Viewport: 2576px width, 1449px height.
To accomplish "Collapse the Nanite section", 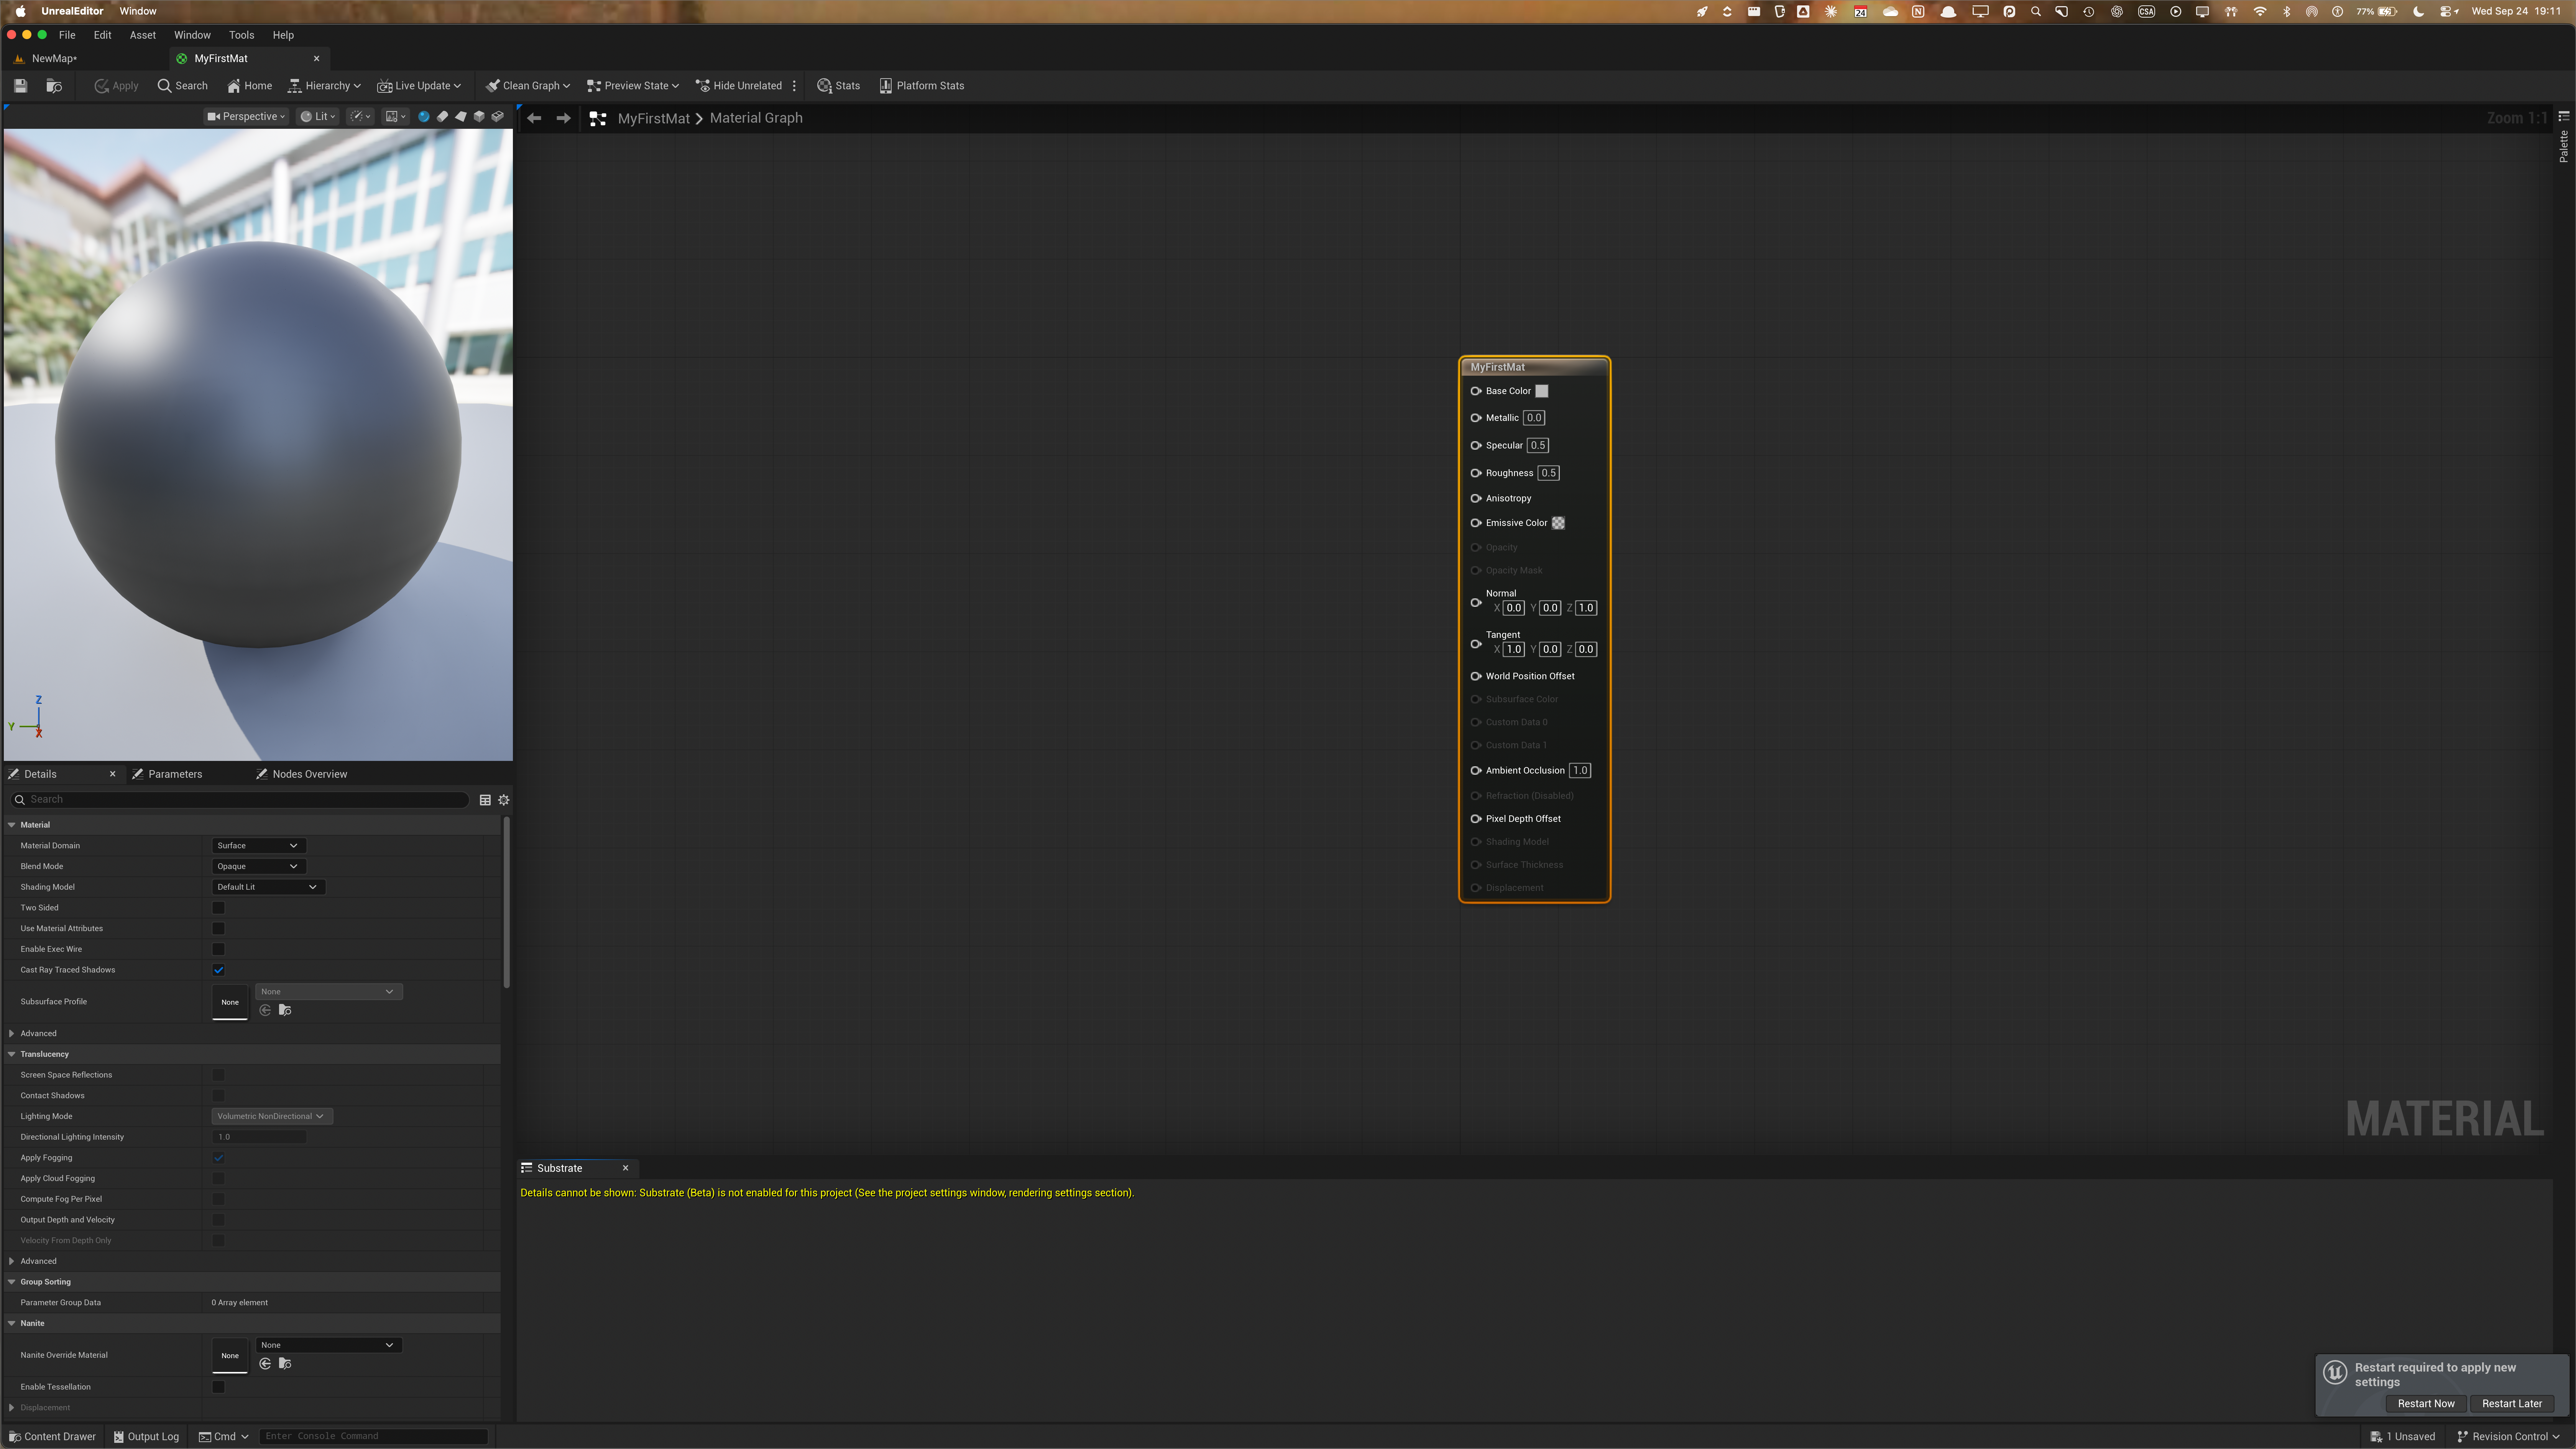I will (12, 1323).
